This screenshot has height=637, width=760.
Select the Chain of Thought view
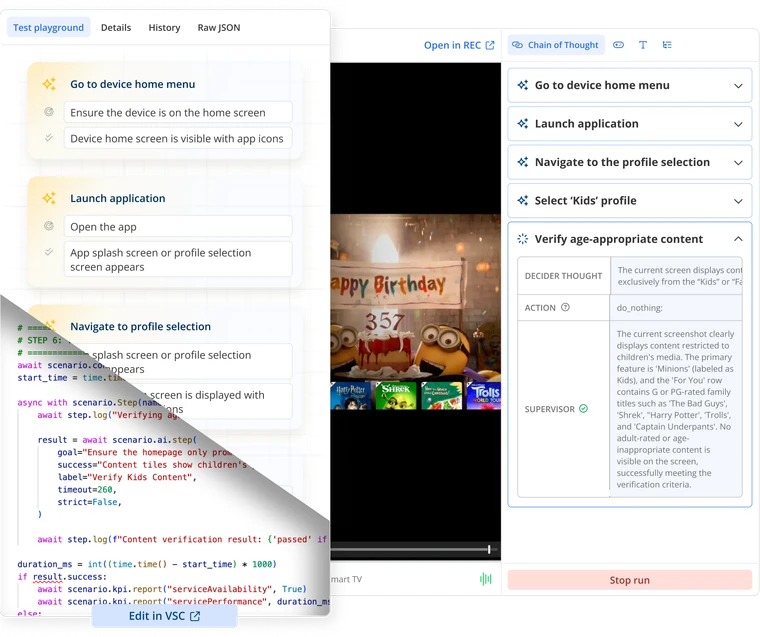pos(556,45)
